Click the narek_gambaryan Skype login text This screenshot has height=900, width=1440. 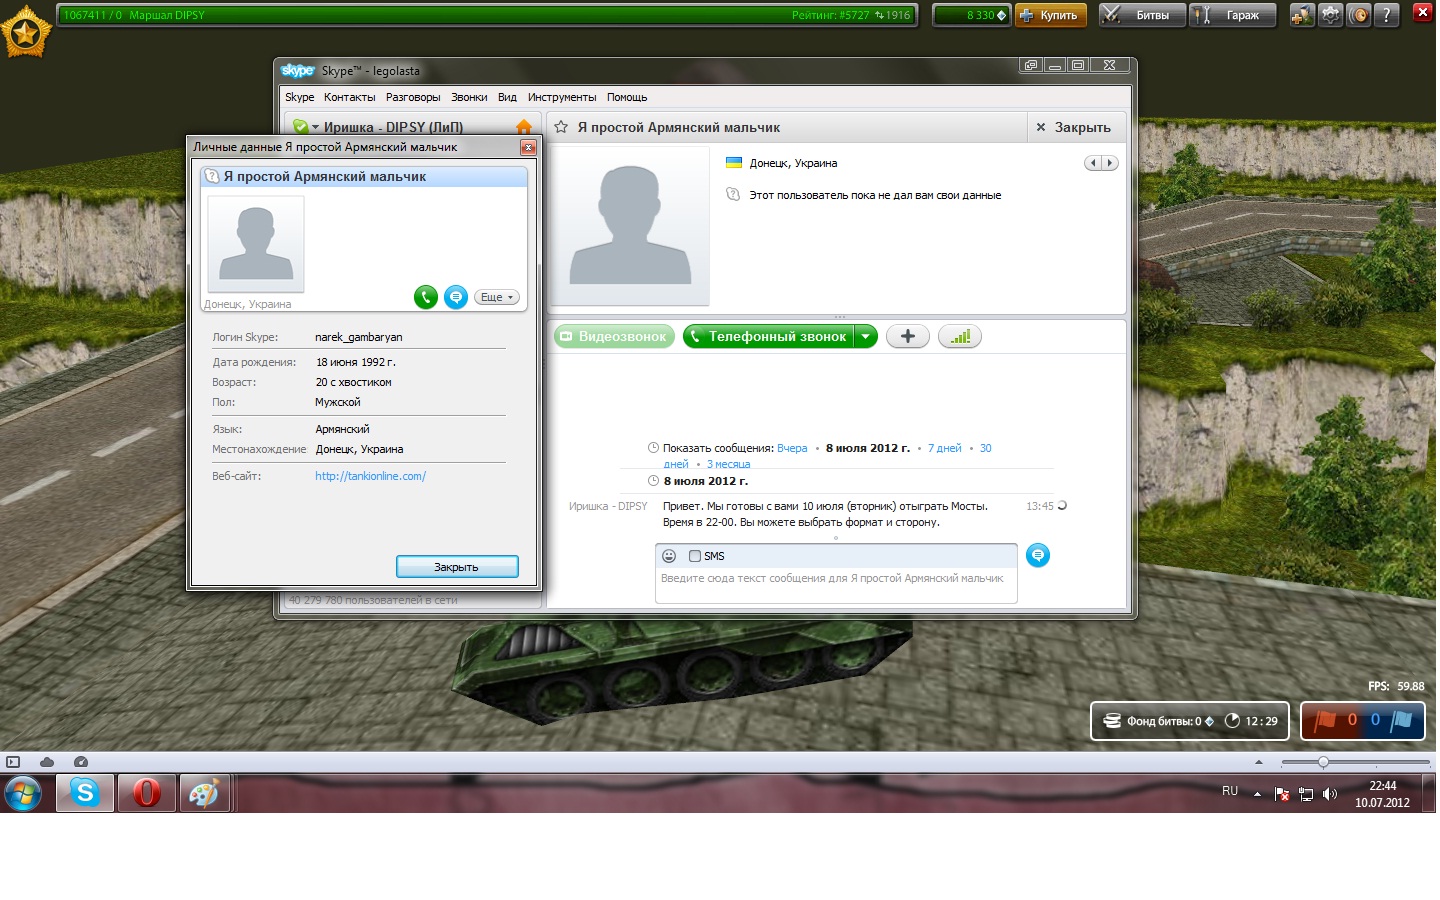(359, 337)
